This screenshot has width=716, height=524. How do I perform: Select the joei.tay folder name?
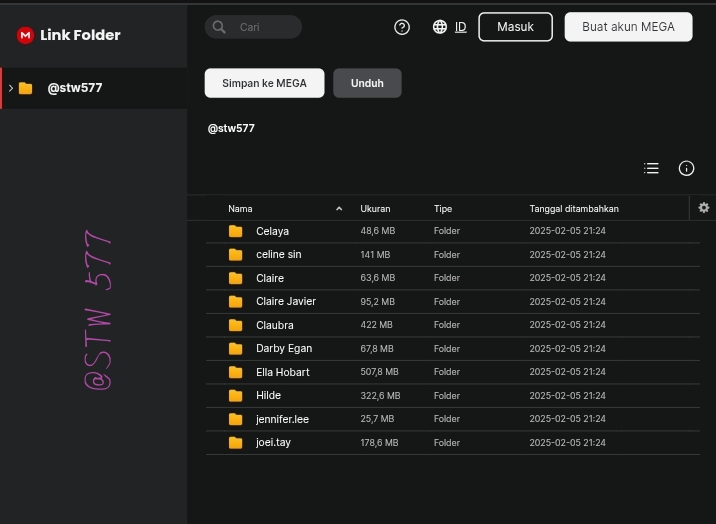tap(274, 443)
